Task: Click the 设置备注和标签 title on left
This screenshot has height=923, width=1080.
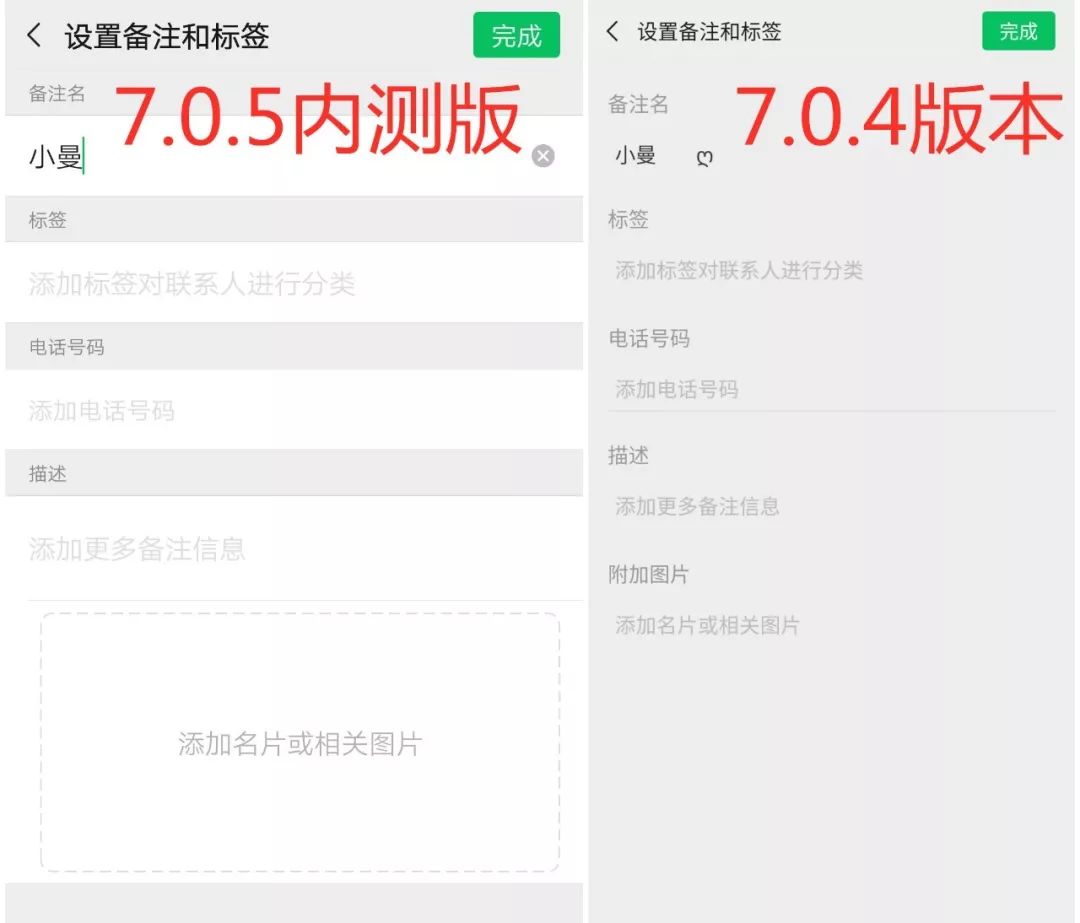Action: [x=167, y=36]
